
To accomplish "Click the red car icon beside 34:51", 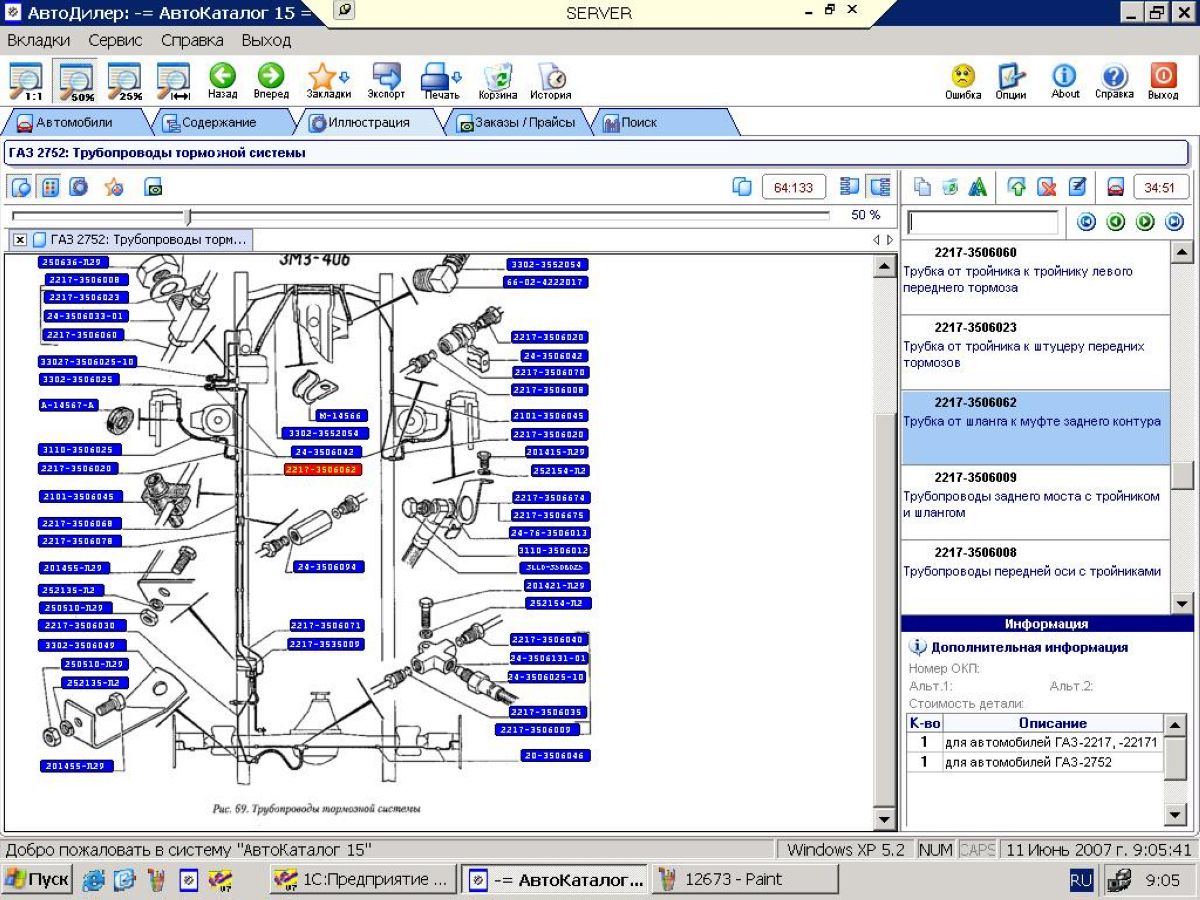I will (1116, 187).
